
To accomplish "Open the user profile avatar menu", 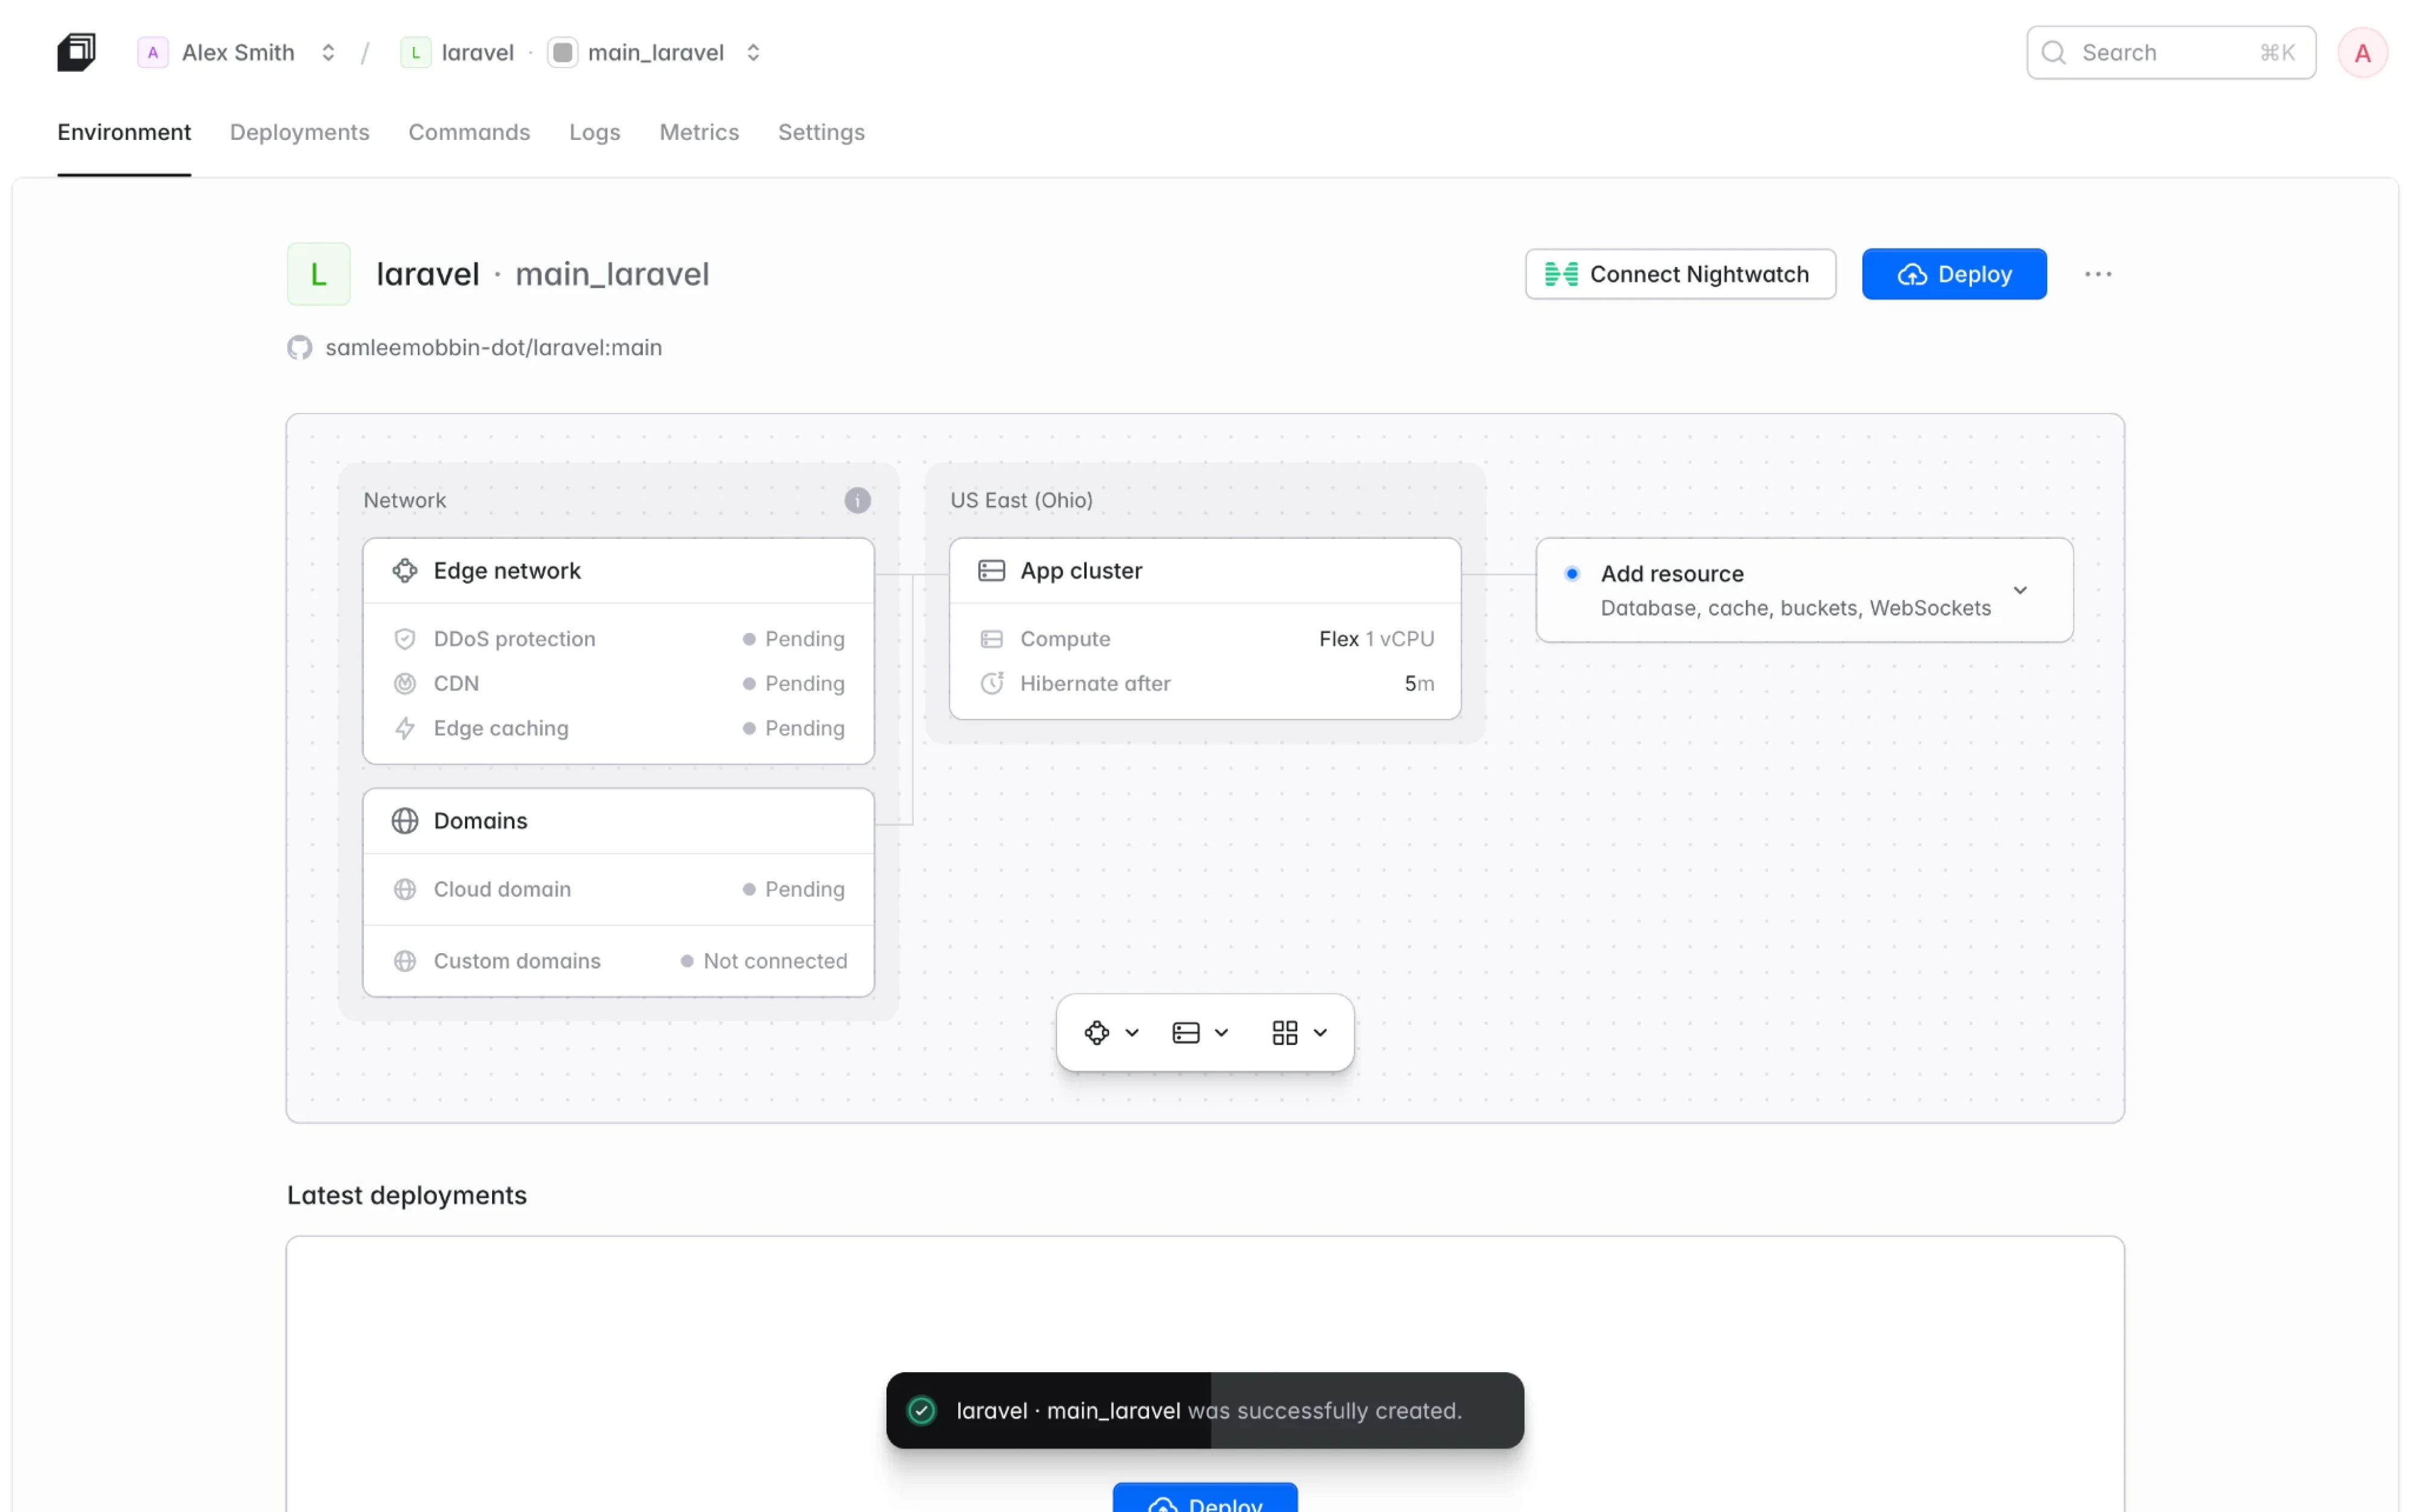I will (2362, 52).
